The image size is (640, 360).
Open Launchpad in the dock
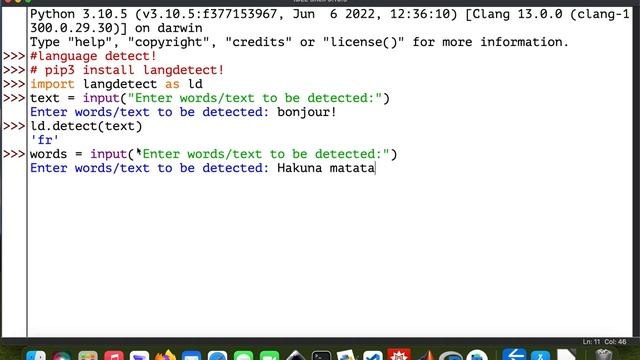tap(88, 356)
